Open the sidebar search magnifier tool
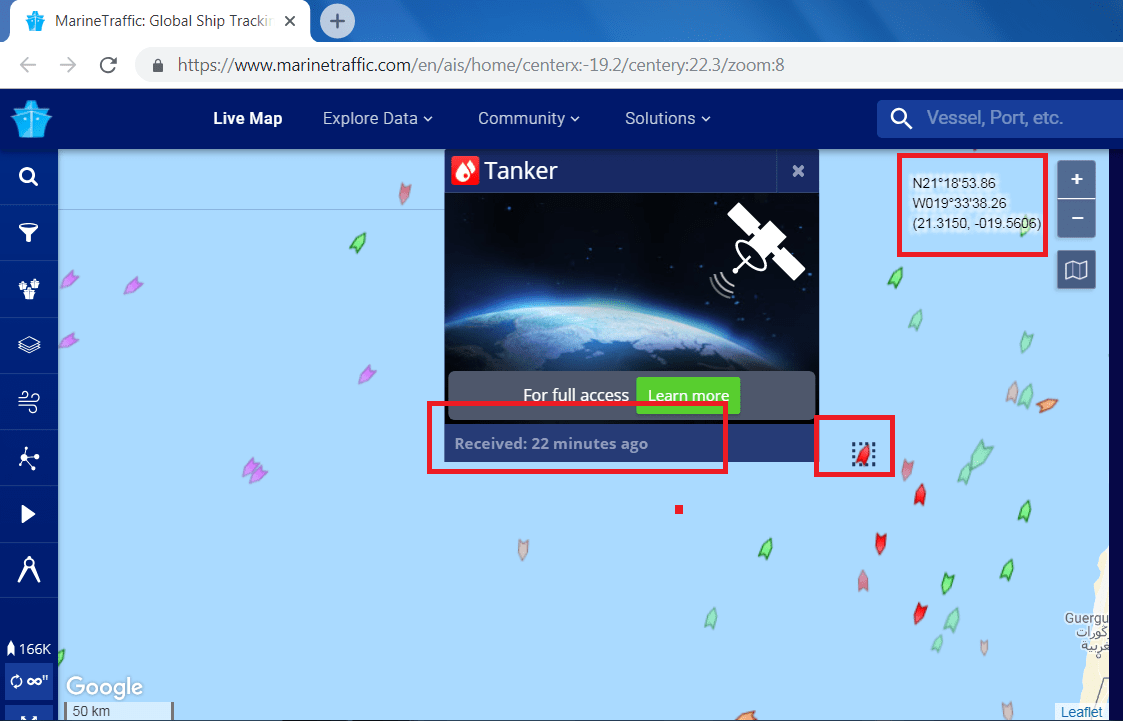1123x721 pixels. coord(29,176)
